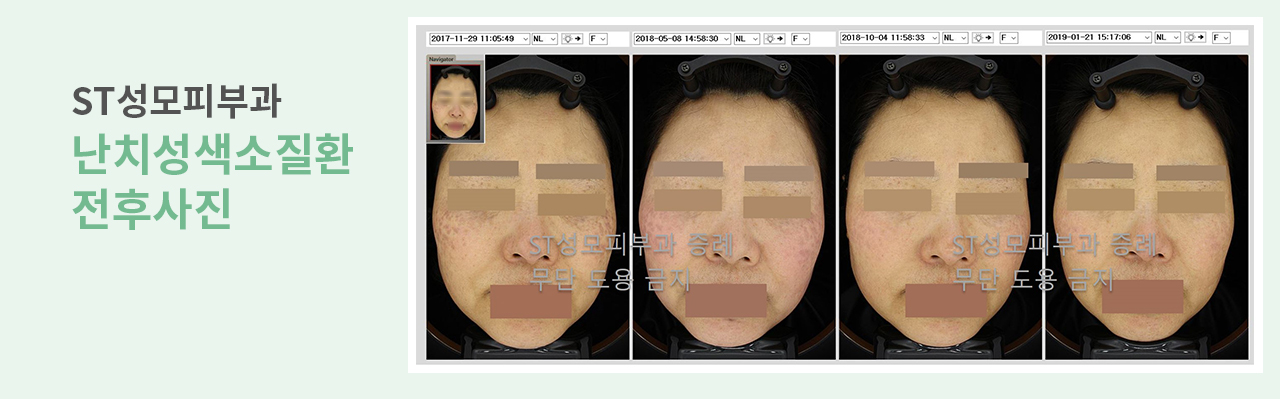The width and height of the screenshot is (1280, 399).
Task: Open the 2018-05-08 14:58:30 date dropdown
Action: click(x=682, y=38)
